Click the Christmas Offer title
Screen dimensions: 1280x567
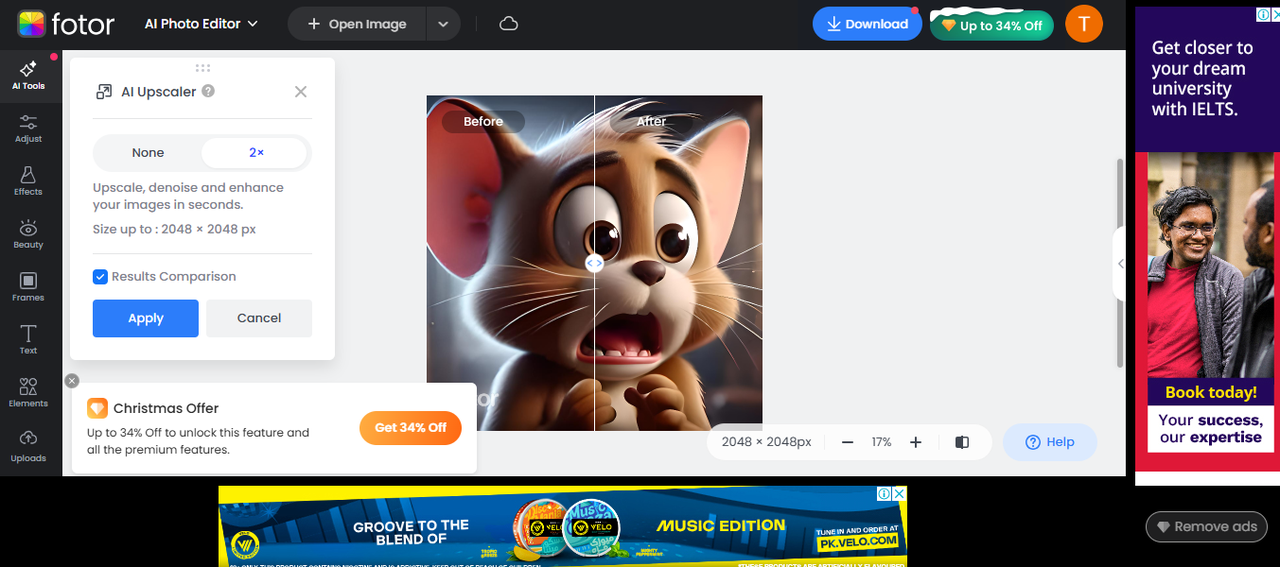(x=166, y=408)
